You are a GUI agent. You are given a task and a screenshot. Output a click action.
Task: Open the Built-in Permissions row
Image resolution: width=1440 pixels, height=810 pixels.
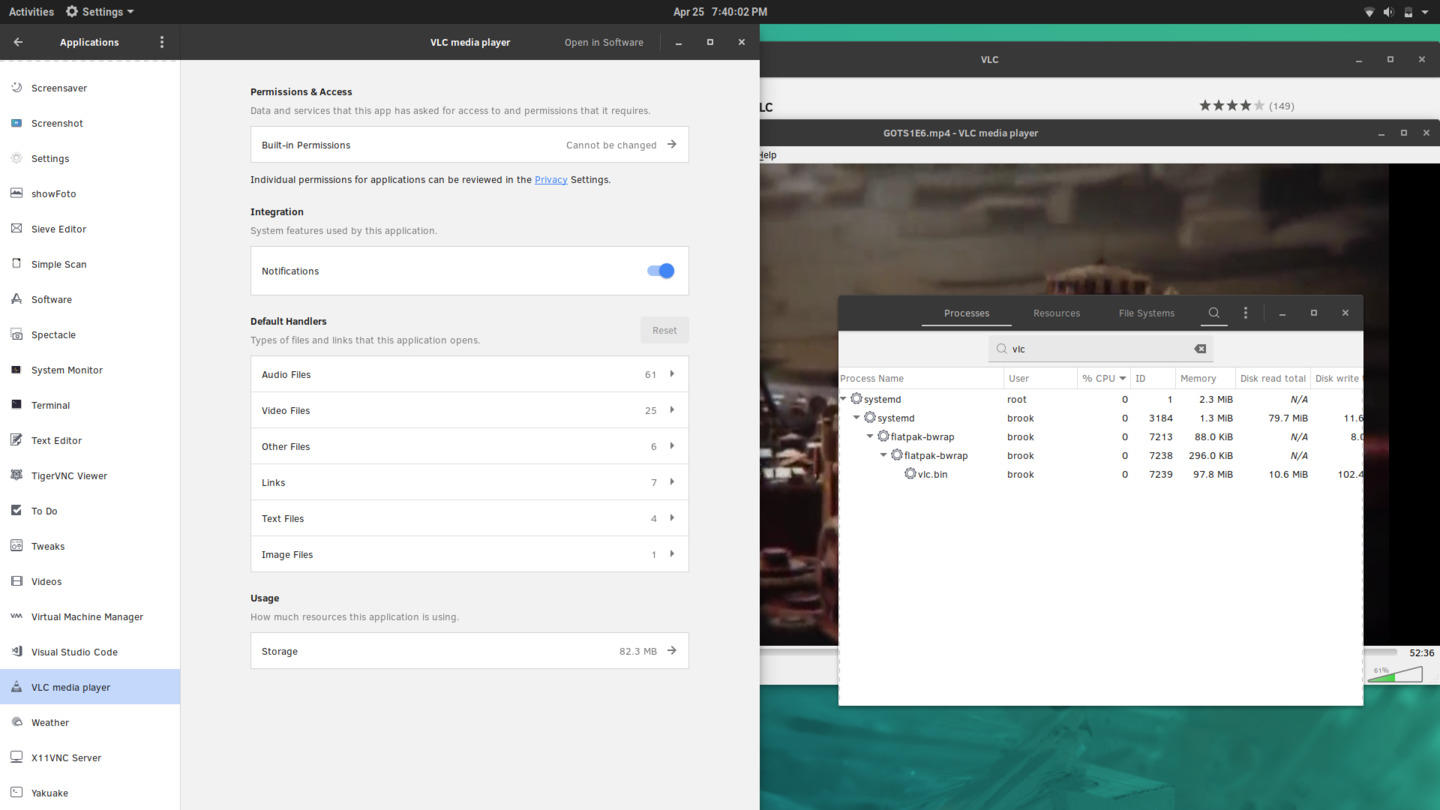click(x=469, y=145)
